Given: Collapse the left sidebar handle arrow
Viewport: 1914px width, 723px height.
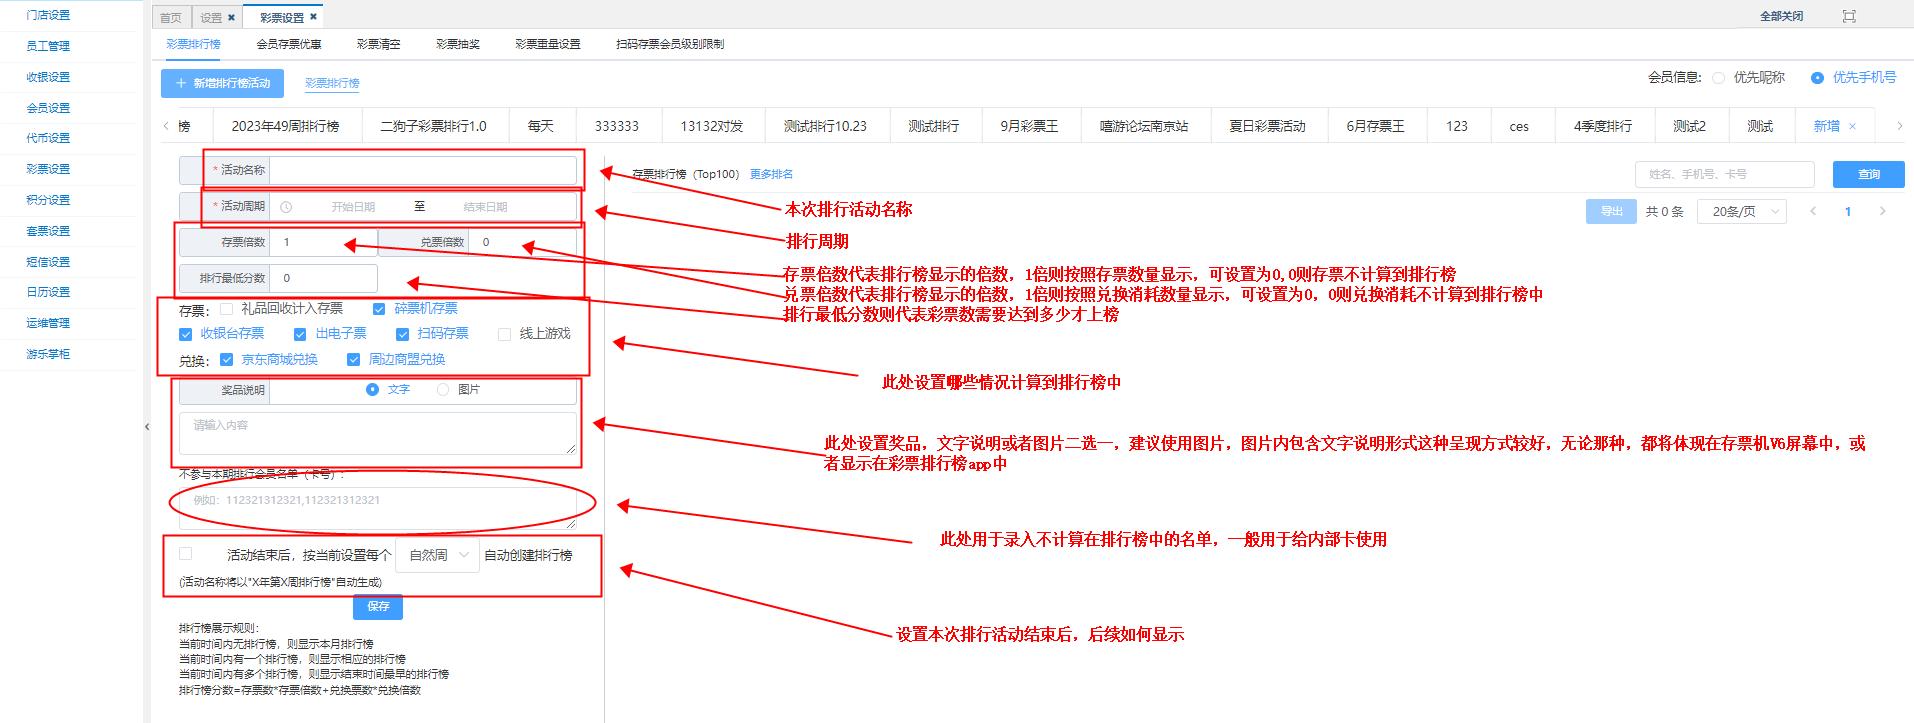Looking at the screenshot, I should click(x=147, y=427).
